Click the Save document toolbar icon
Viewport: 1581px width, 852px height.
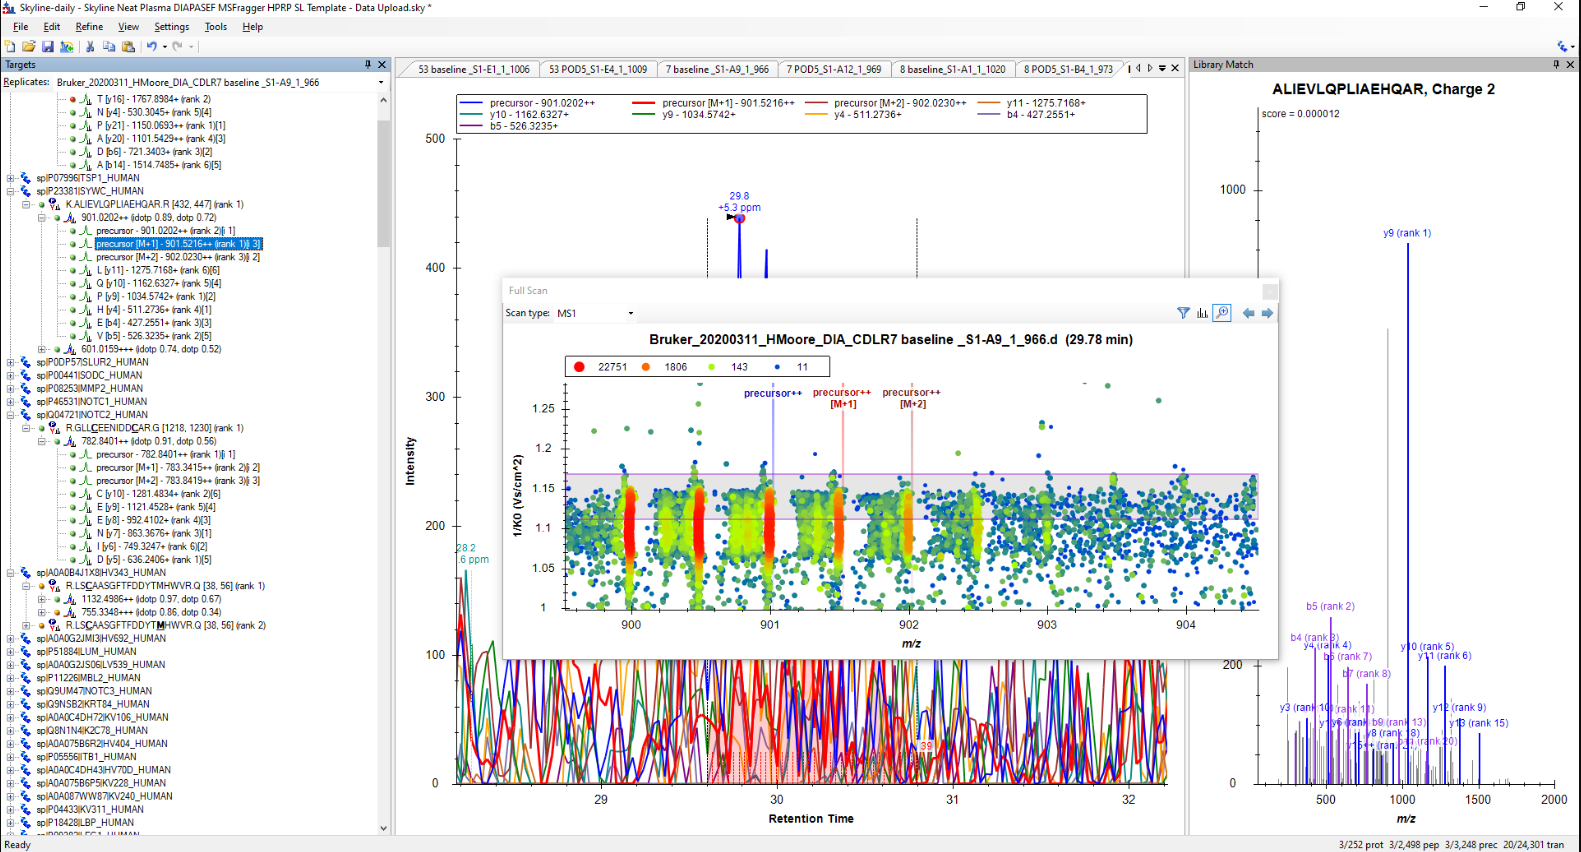[x=47, y=46]
